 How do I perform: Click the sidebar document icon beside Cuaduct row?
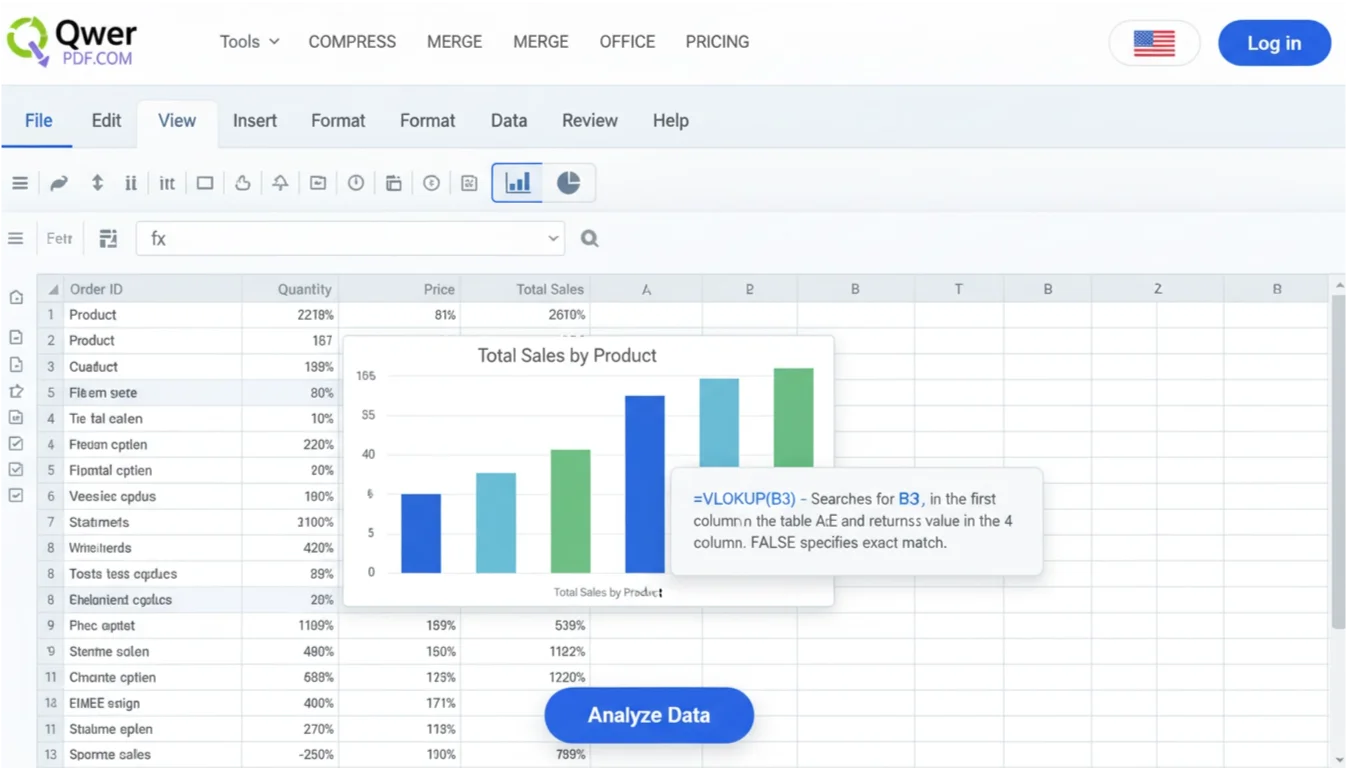pyautogui.click(x=16, y=364)
